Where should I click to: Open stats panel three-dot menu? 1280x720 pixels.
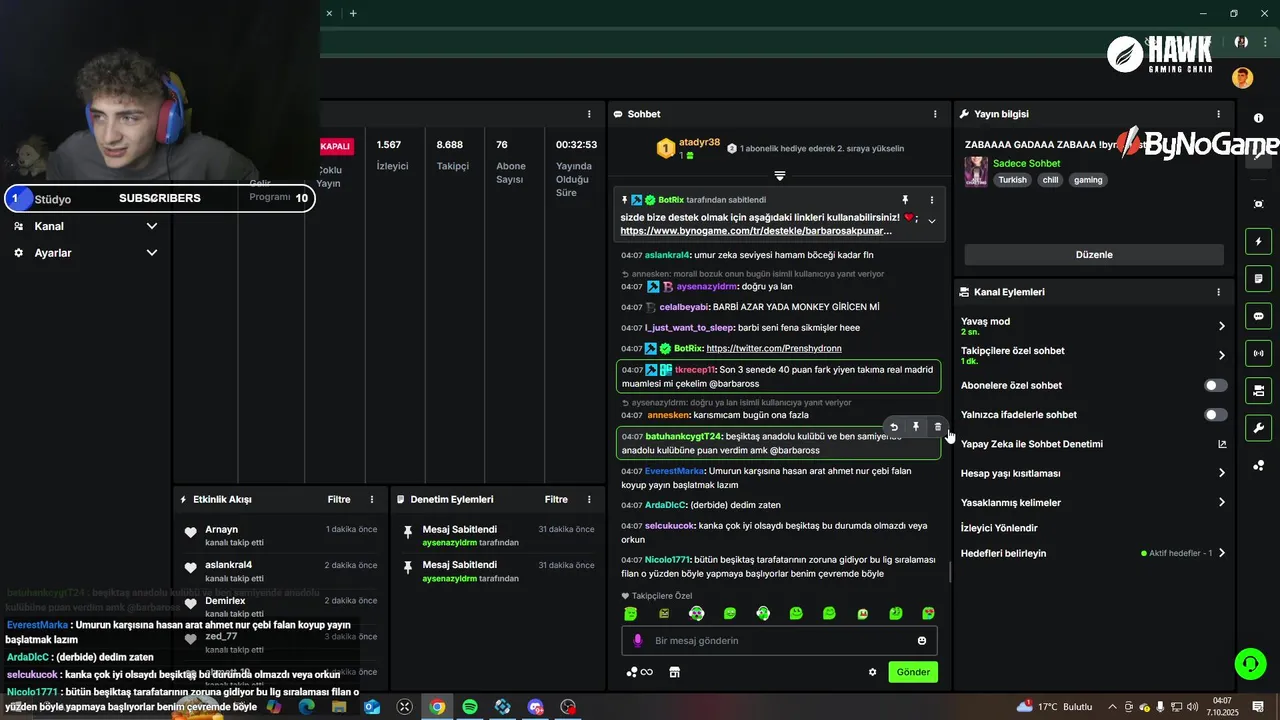589,114
